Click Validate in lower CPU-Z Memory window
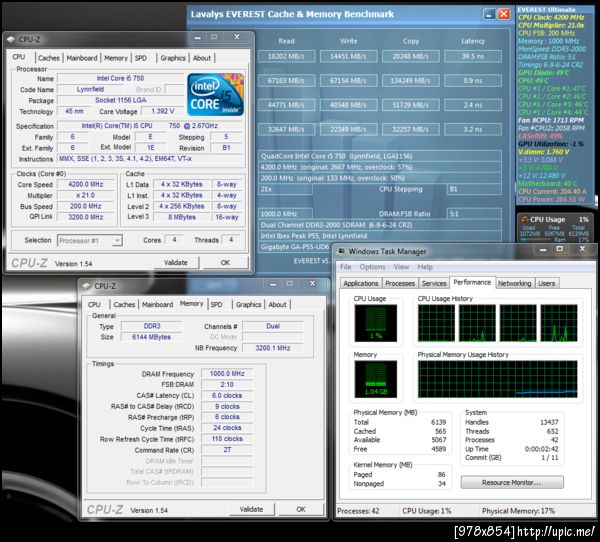The height and width of the screenshot is (542, 600). [251, 509]
